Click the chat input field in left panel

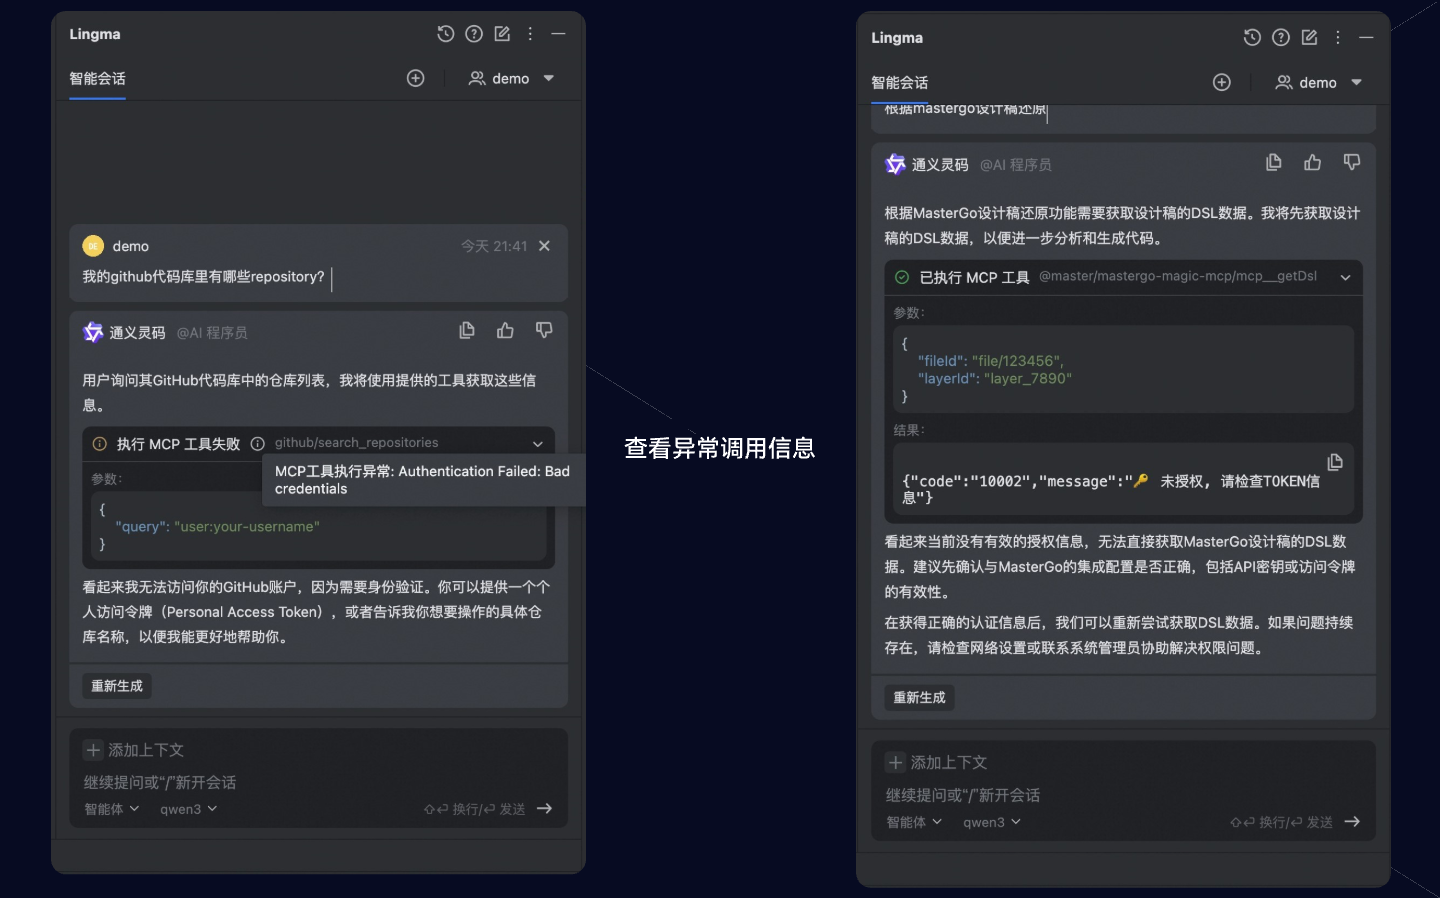[318, 782]
